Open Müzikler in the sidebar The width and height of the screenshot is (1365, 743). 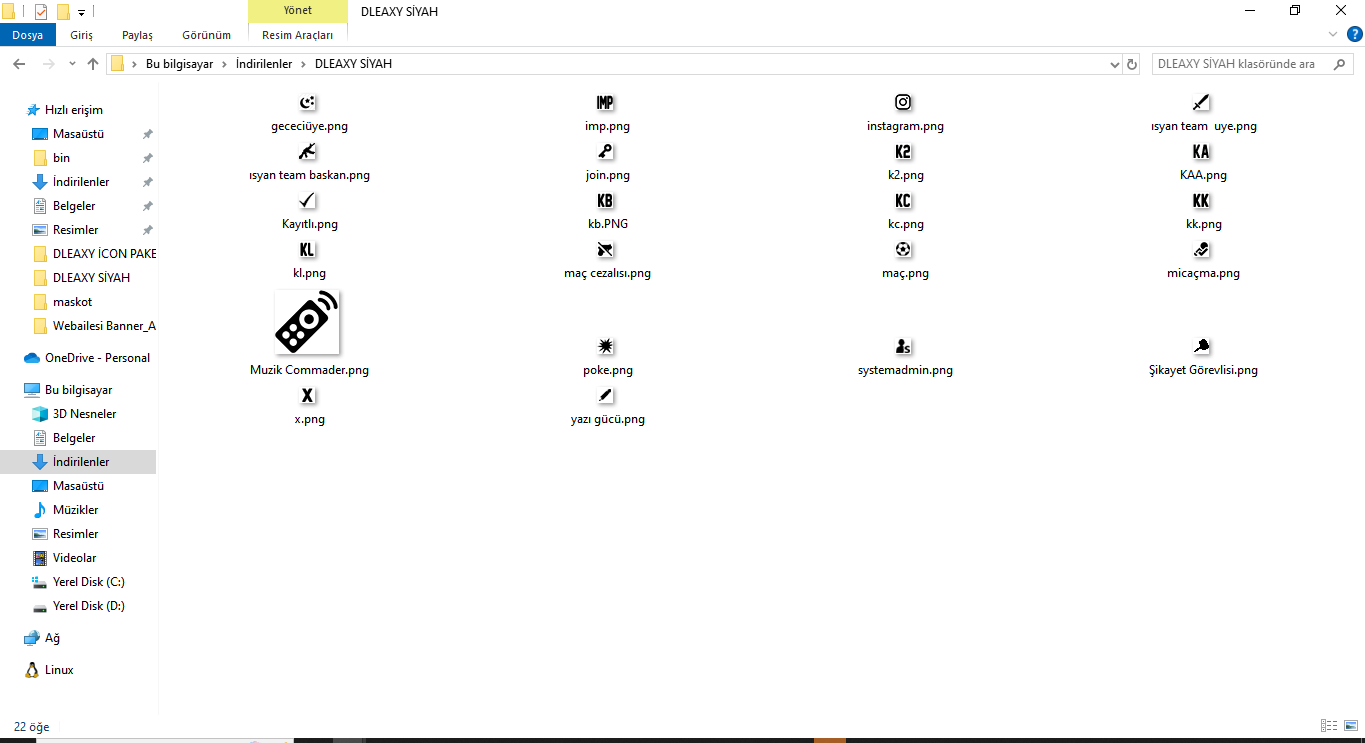75,510
